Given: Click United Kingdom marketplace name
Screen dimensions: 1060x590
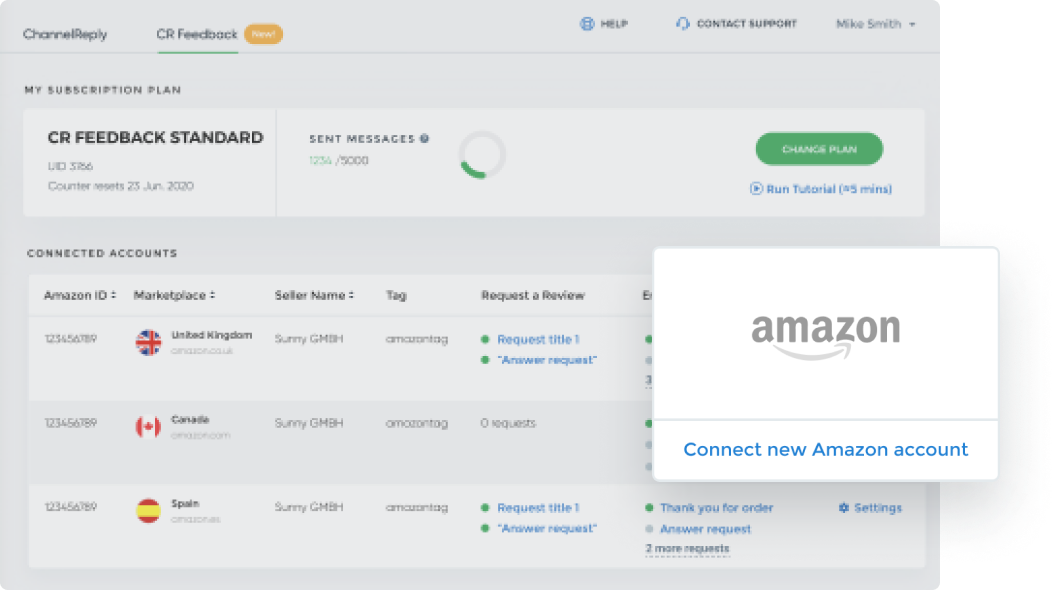Looking at the screenshot, I should pyautogui.click(x=212, y=335).
